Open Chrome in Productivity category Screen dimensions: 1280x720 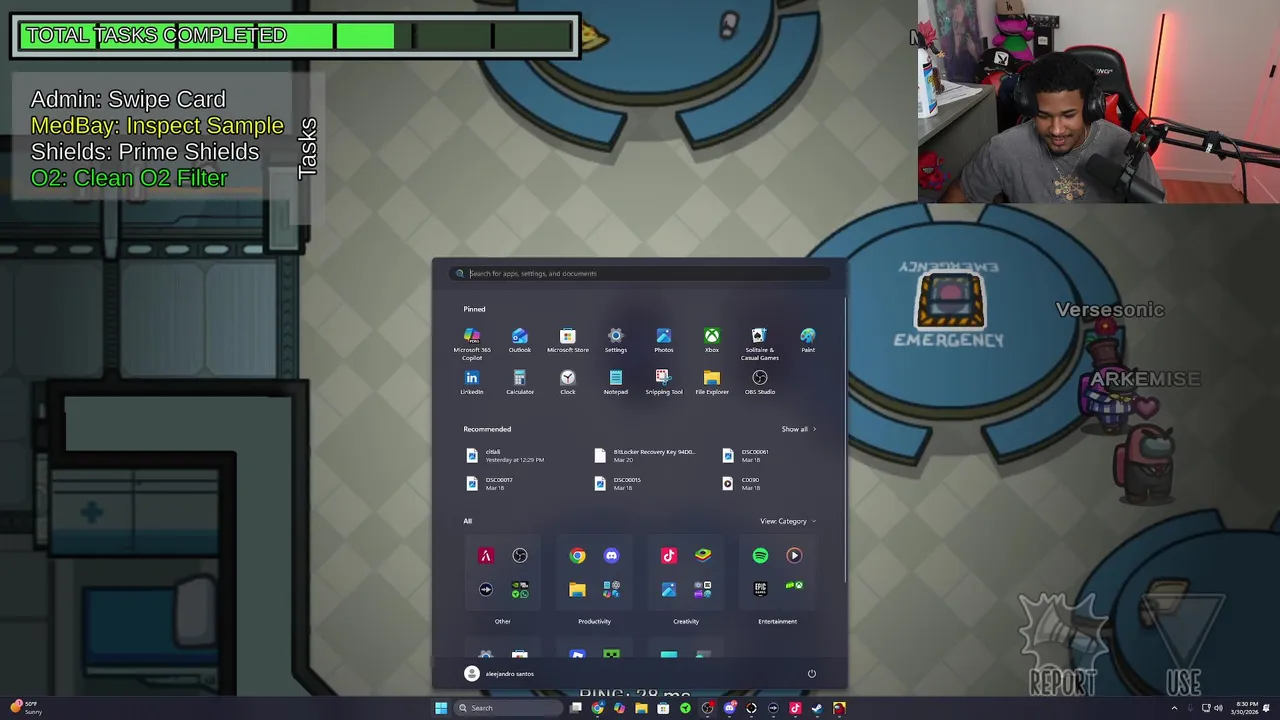tap(577, 556)
